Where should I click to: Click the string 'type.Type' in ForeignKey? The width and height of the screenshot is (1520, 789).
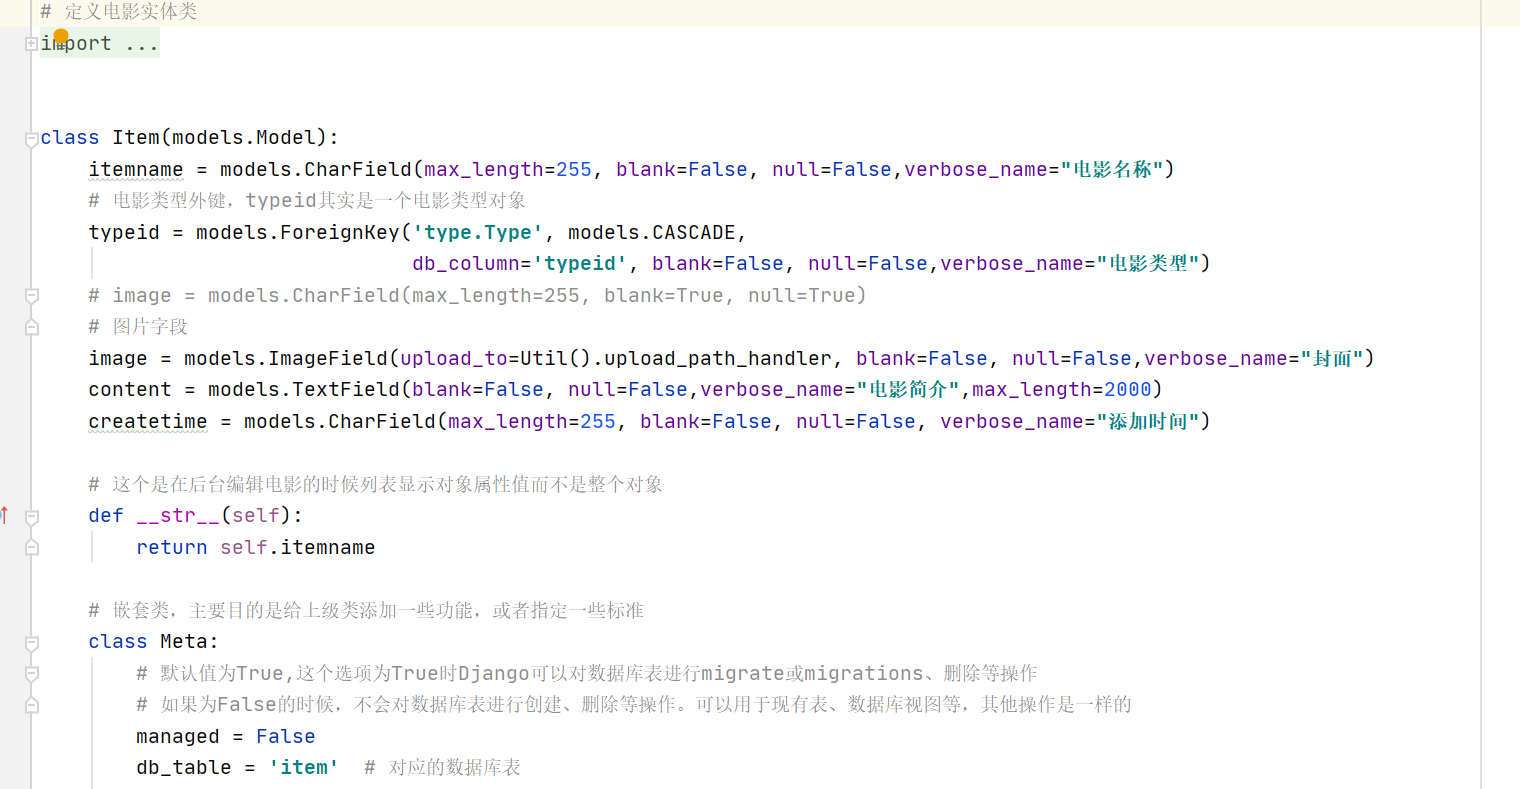coord(478,232)
